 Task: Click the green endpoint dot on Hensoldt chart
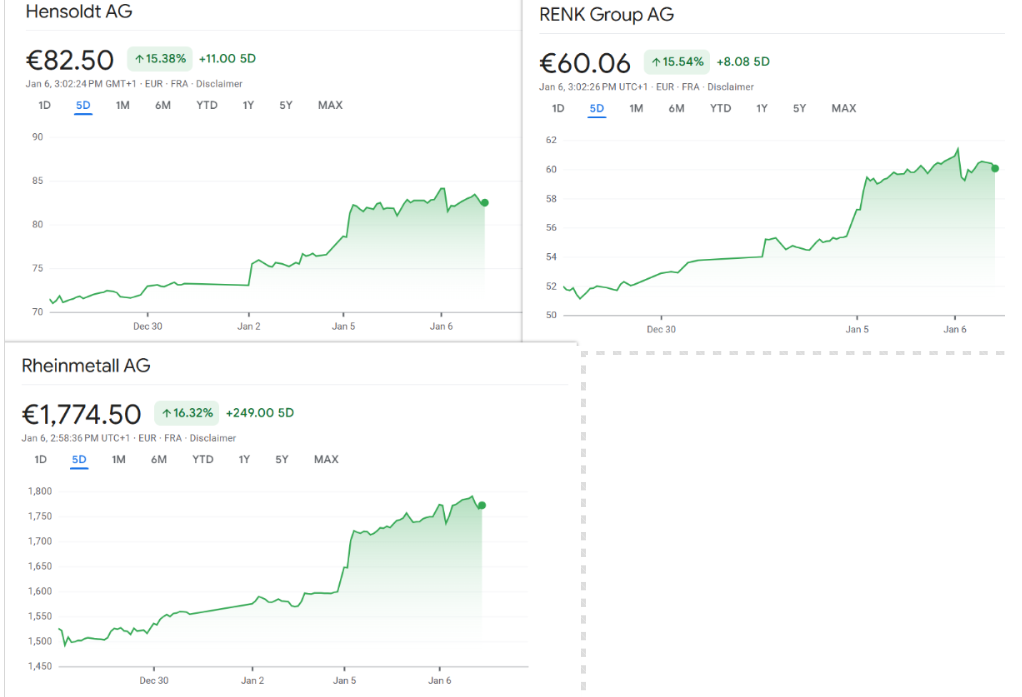(485, 203)
